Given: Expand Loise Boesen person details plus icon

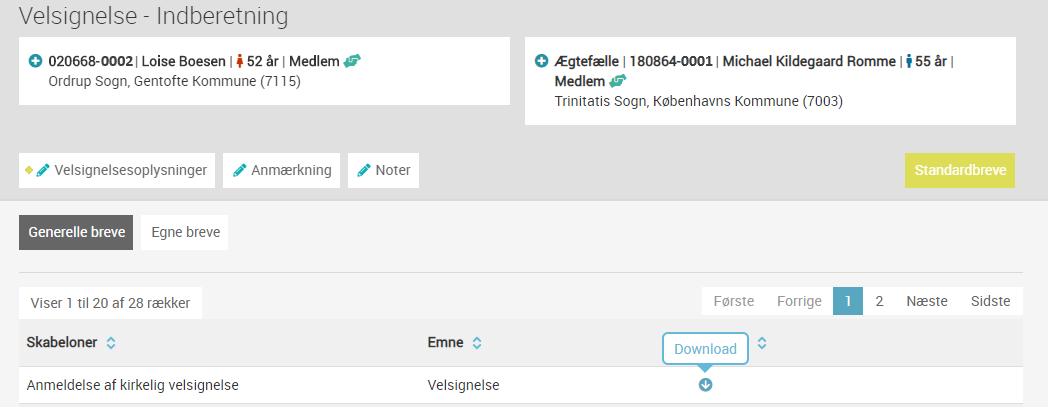Looking at the screenshot, I should (35, 61).
